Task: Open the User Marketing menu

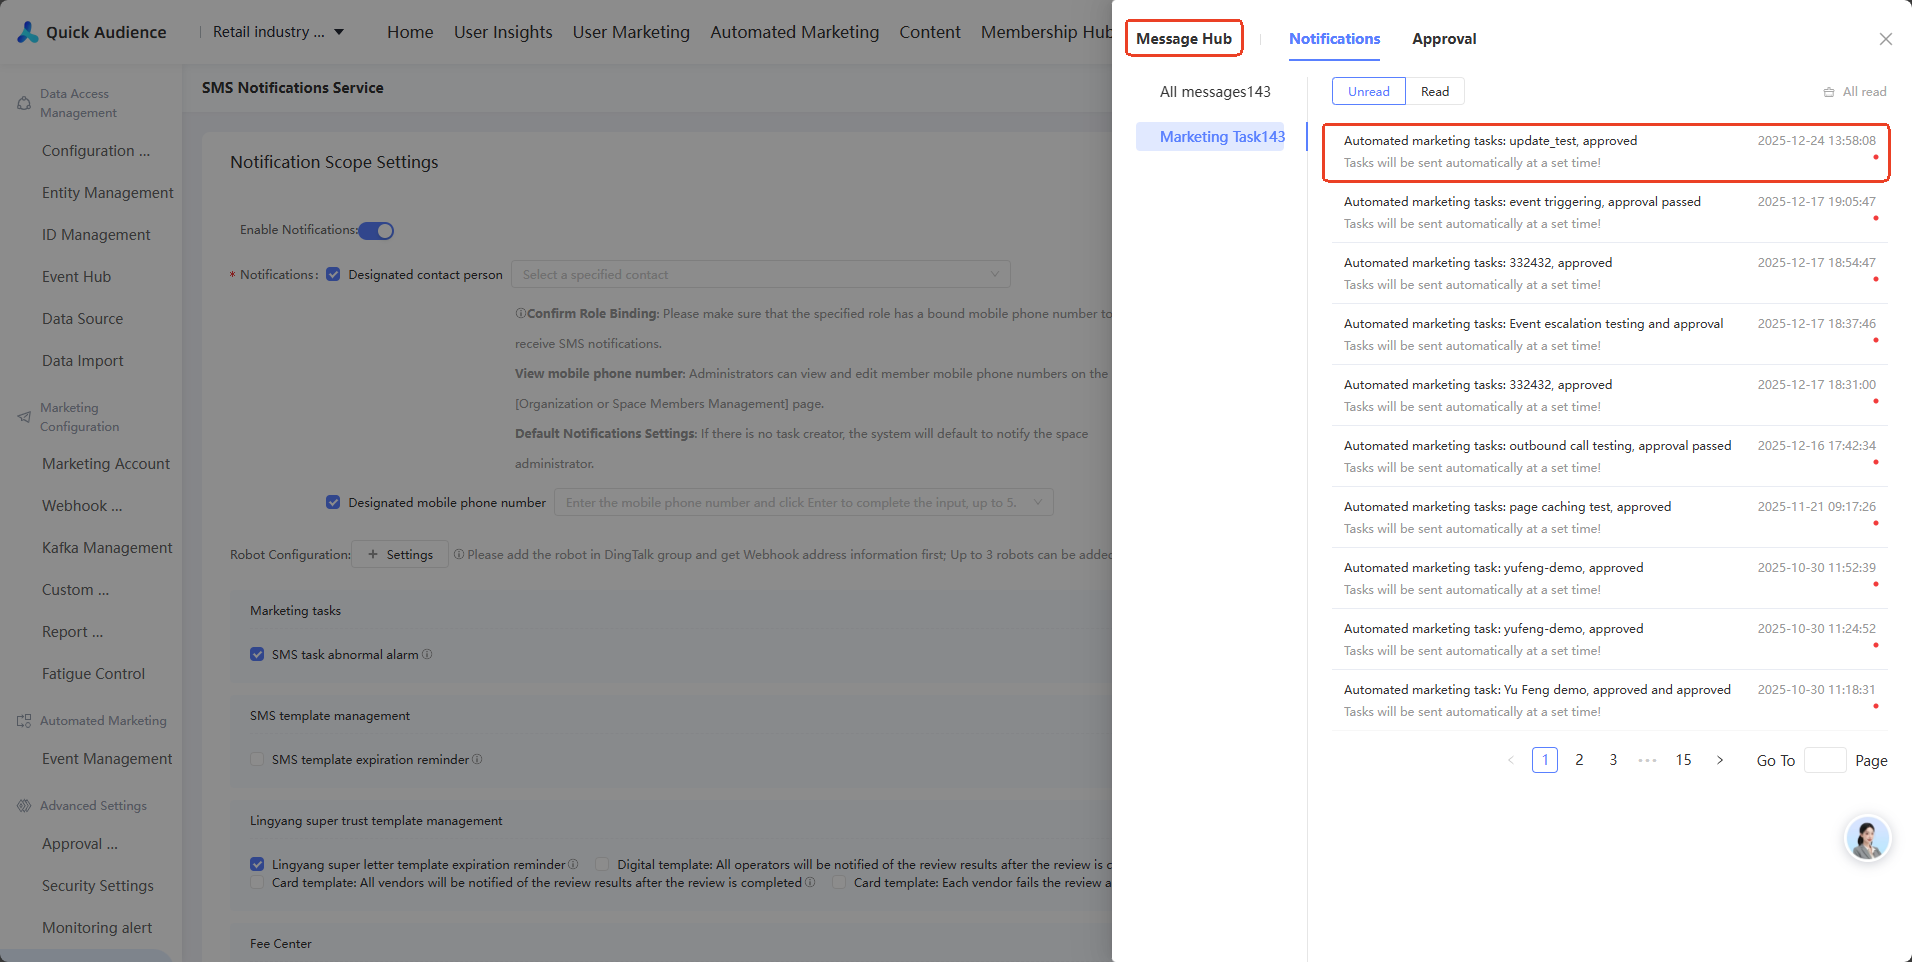Action: (x=631, y=32)
